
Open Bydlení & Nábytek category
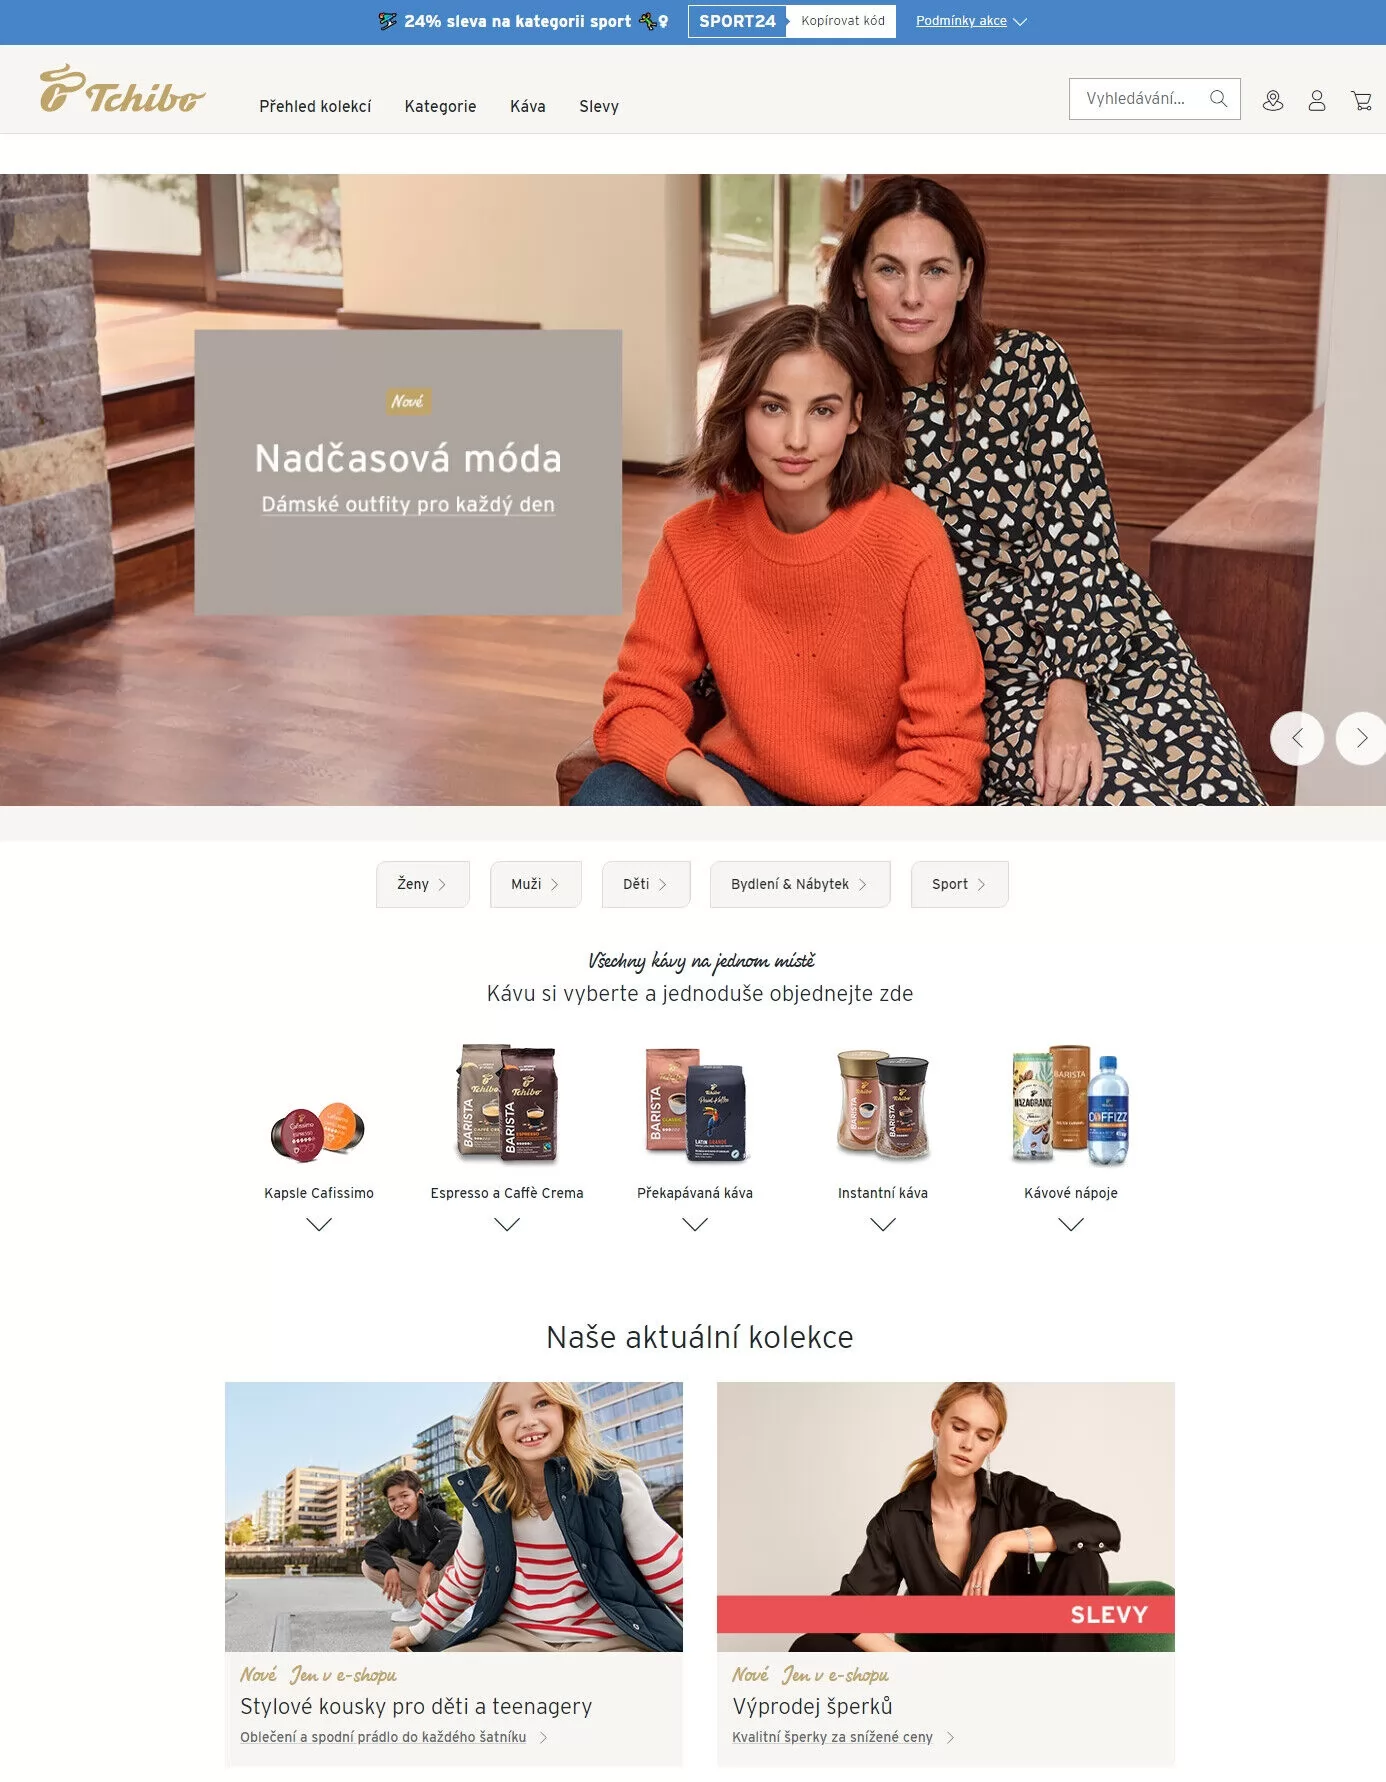(800, 884)
